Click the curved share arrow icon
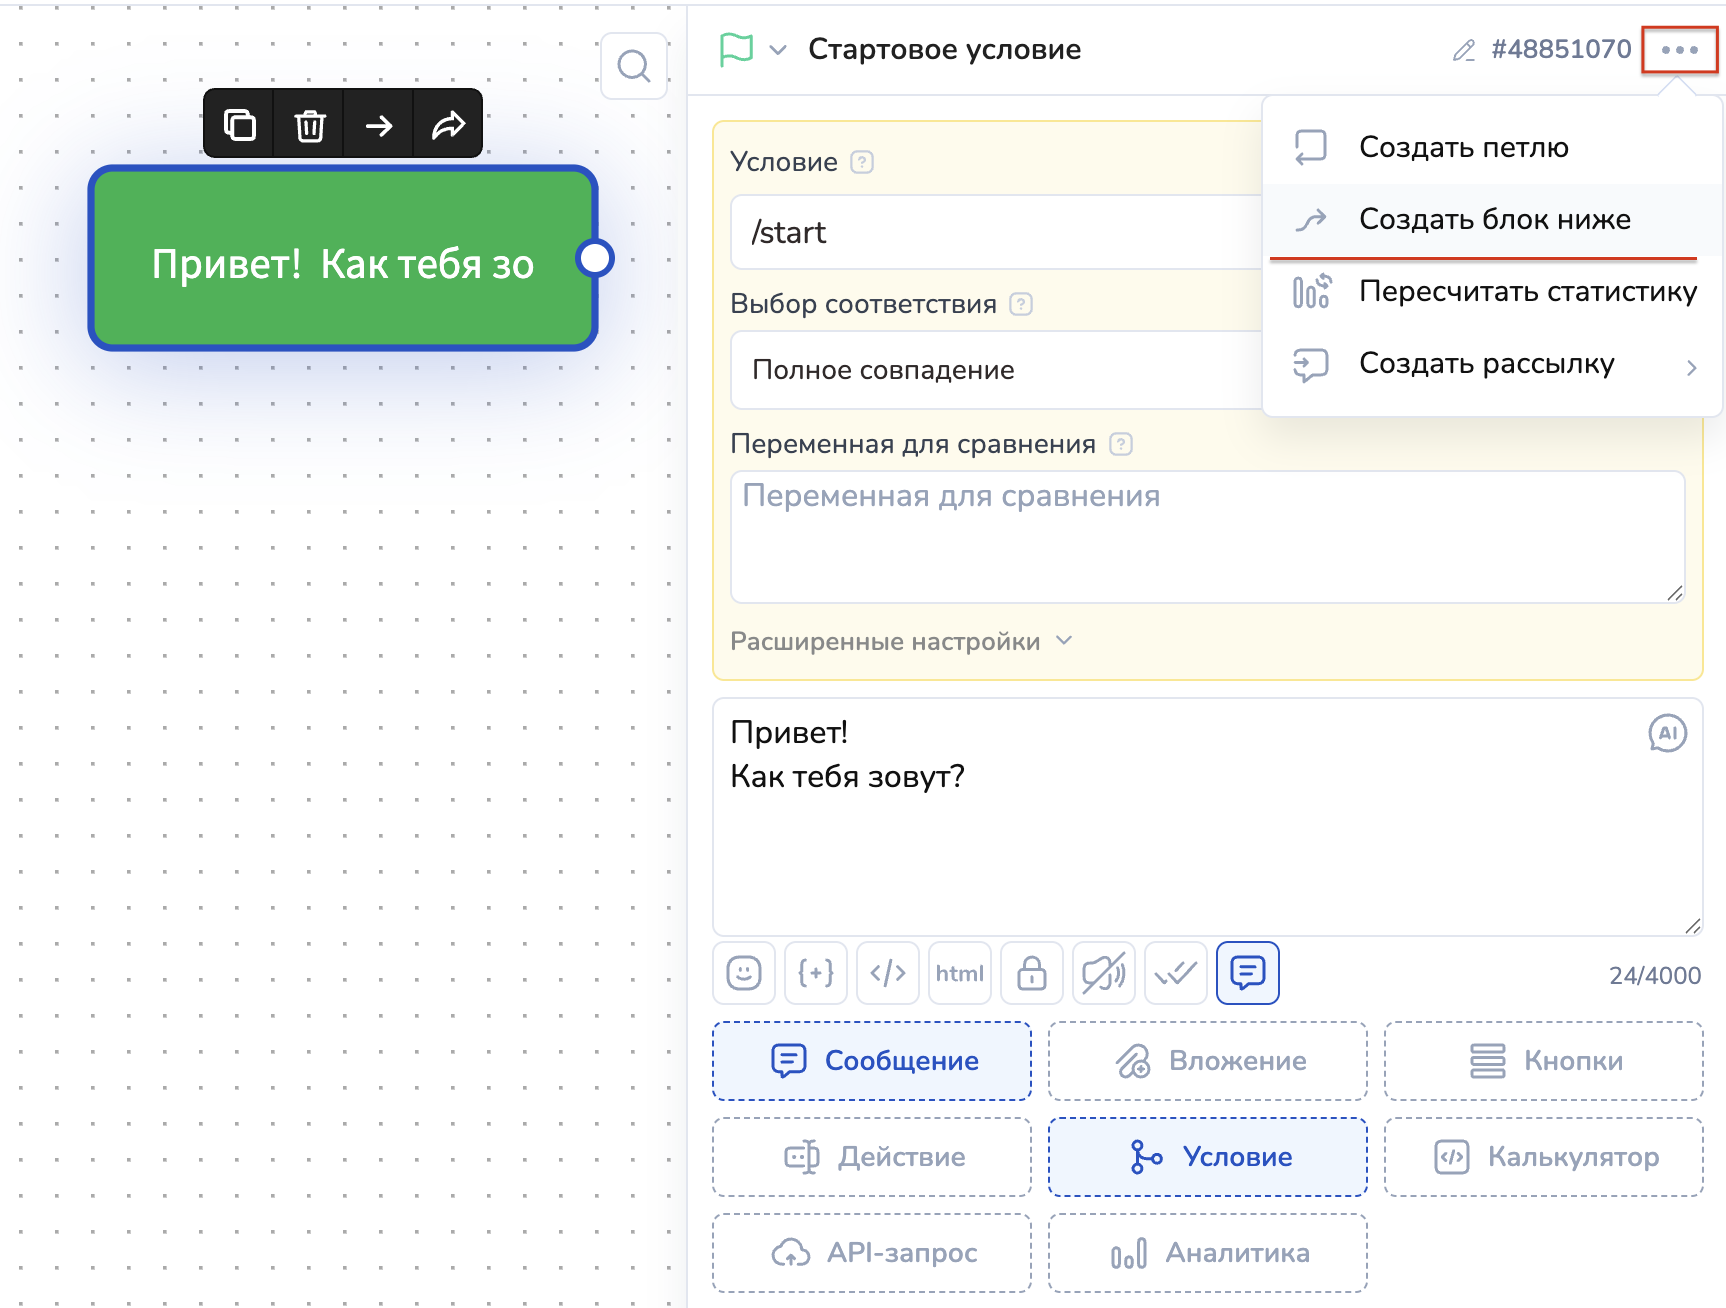The width and height of the screenshot is (1726, 1308). click(x=448, y=125)
